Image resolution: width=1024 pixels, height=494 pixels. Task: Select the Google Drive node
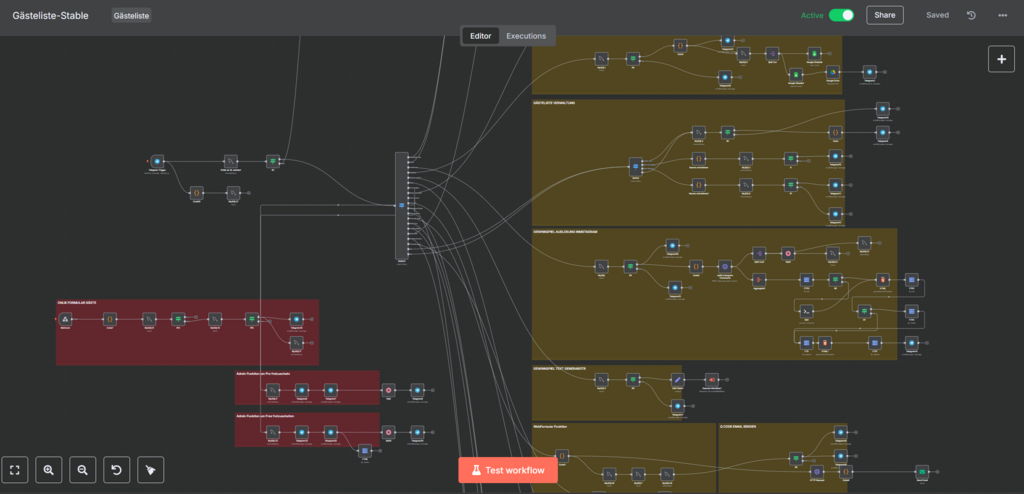[832, 71]
